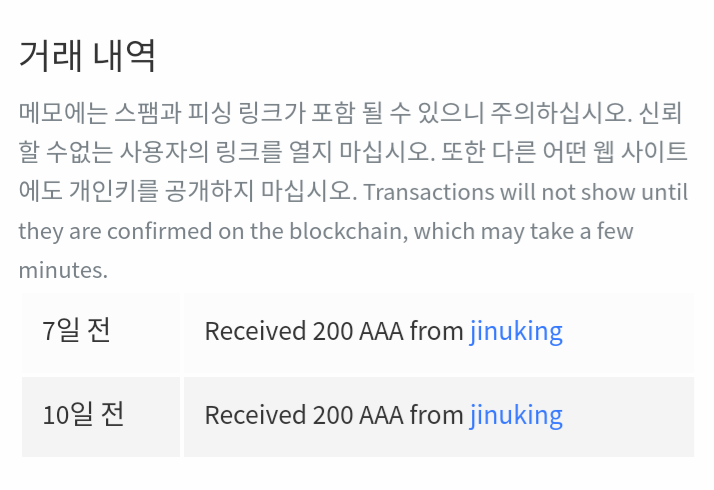Click the '피싱' word in the warning
This screenshot has height=490, width=714.
[225, 110]
